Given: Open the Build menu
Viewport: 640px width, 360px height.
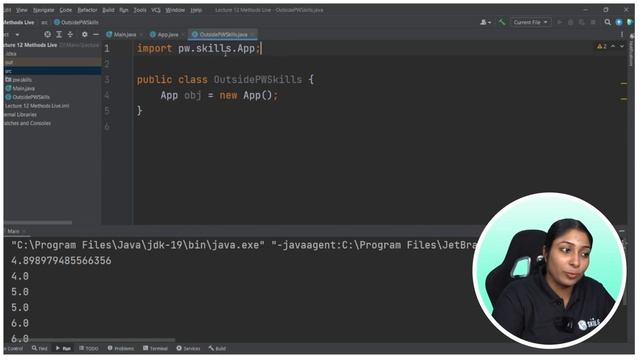Looking at the screenshot, I should 108,10.
